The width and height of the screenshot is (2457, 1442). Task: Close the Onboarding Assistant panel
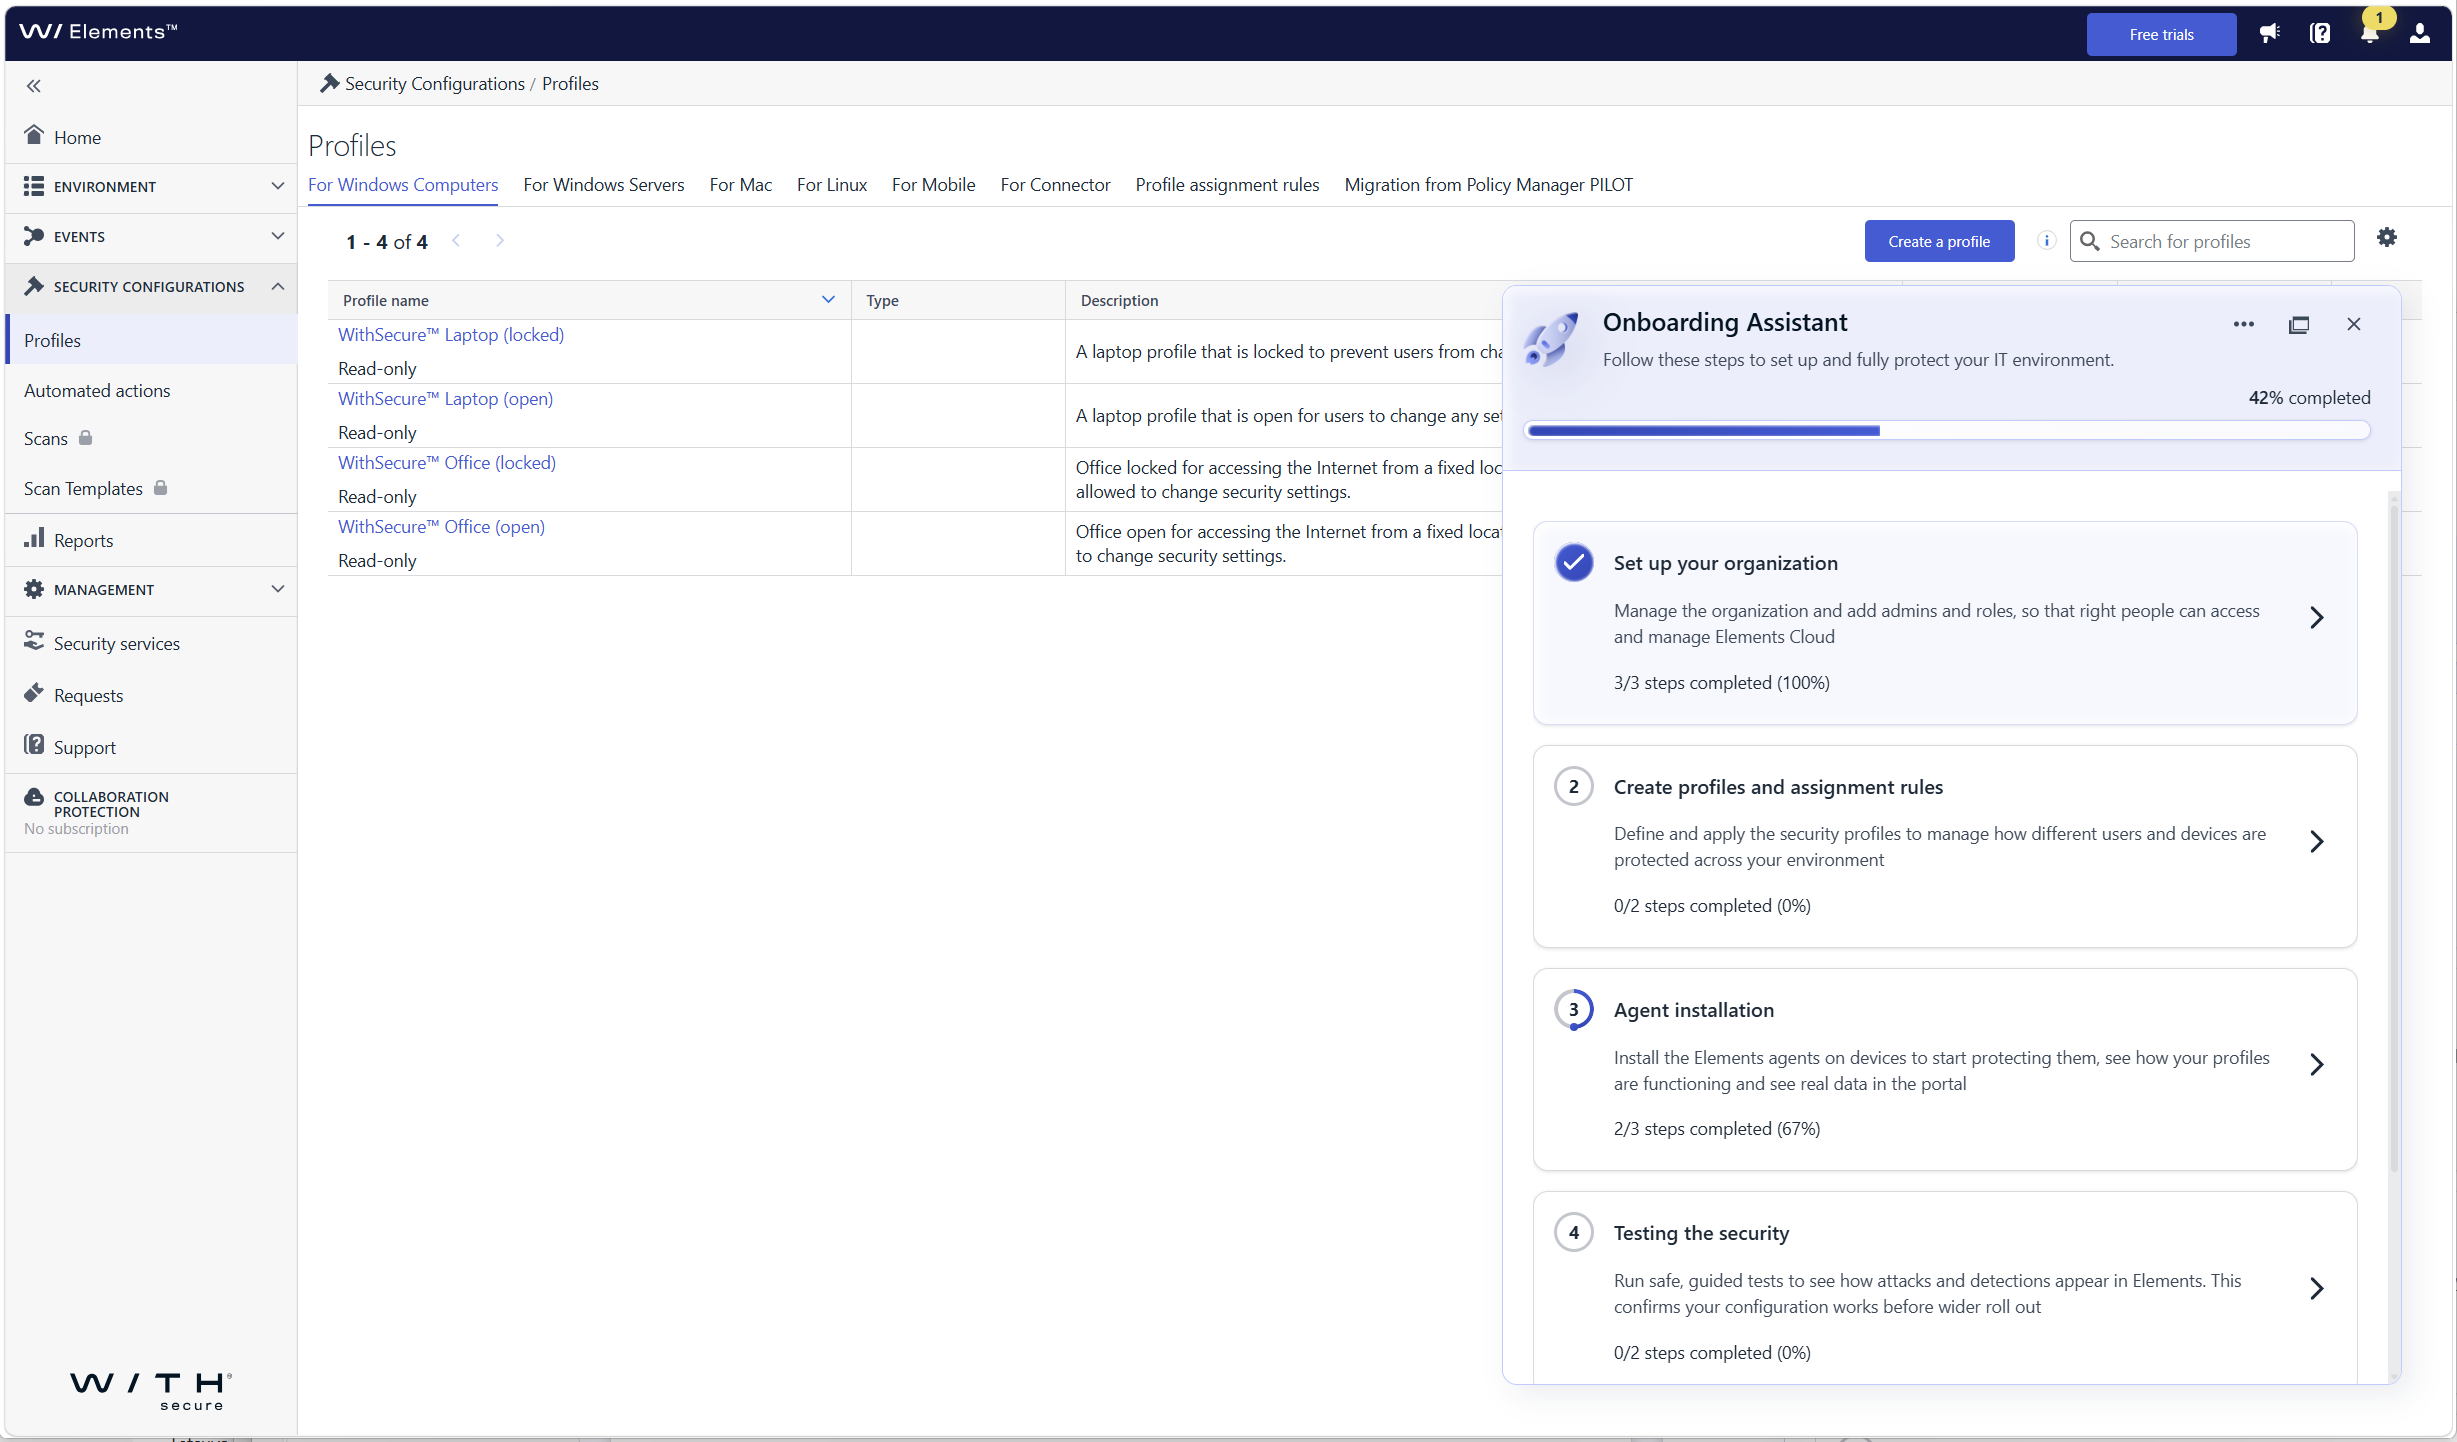[2353, 324]
